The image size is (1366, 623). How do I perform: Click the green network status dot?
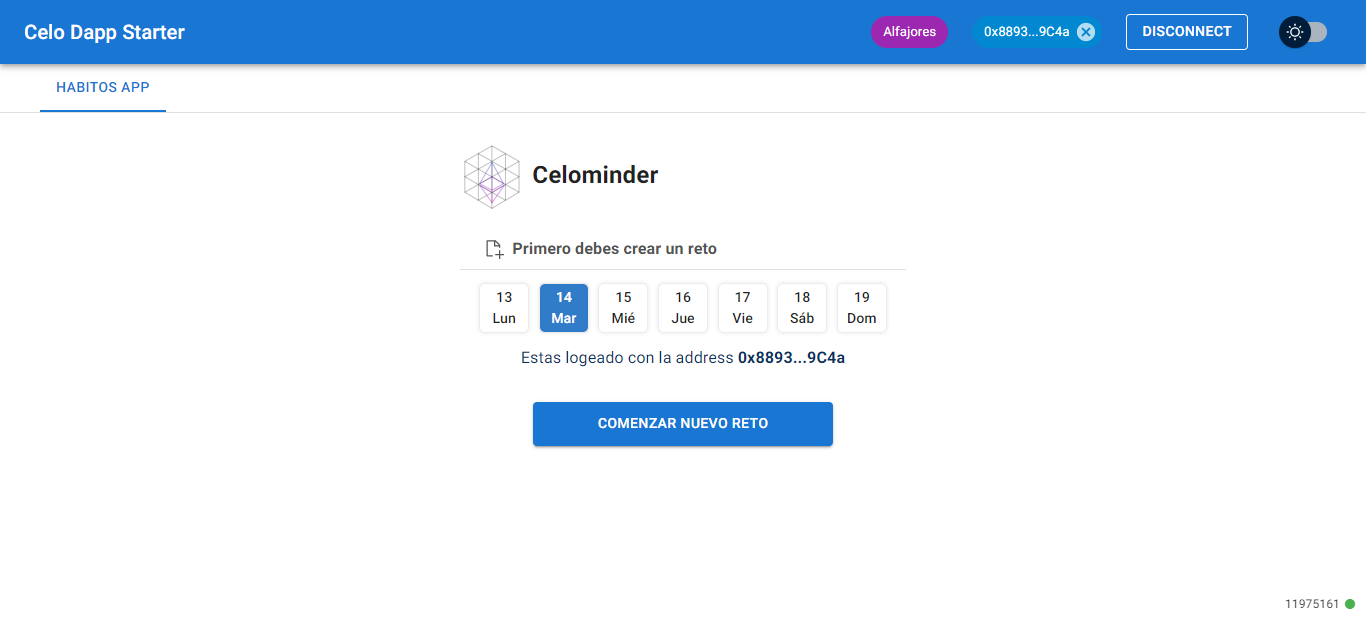click(x=1352, y=604)
